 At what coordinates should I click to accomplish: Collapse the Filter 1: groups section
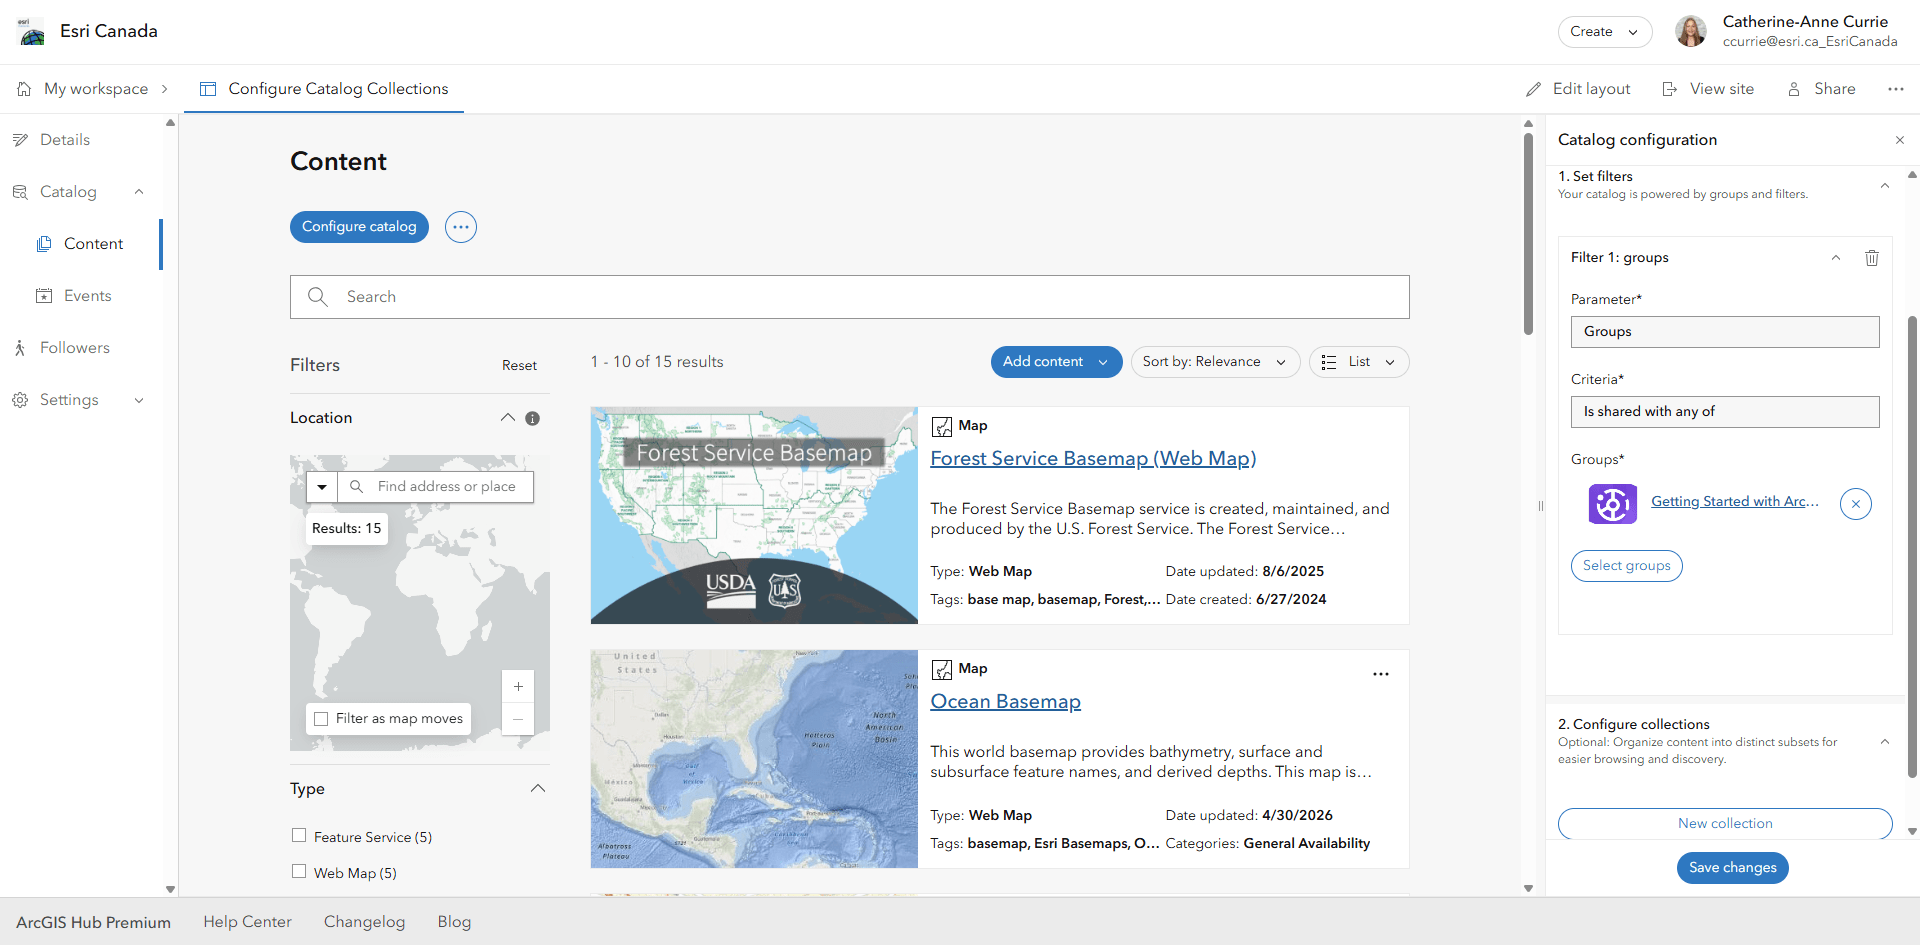click(x=1836, y=258)
